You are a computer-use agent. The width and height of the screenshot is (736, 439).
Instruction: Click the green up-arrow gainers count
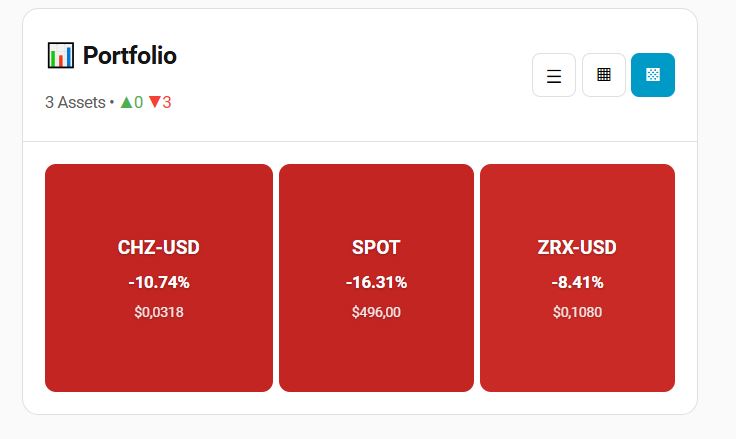[x=132, y=102]
